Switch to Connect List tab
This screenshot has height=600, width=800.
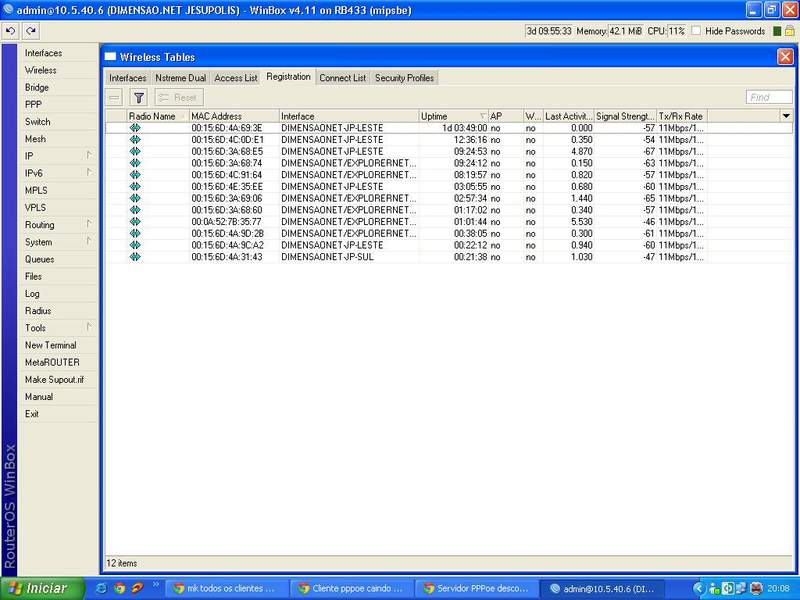click(343, 78)
